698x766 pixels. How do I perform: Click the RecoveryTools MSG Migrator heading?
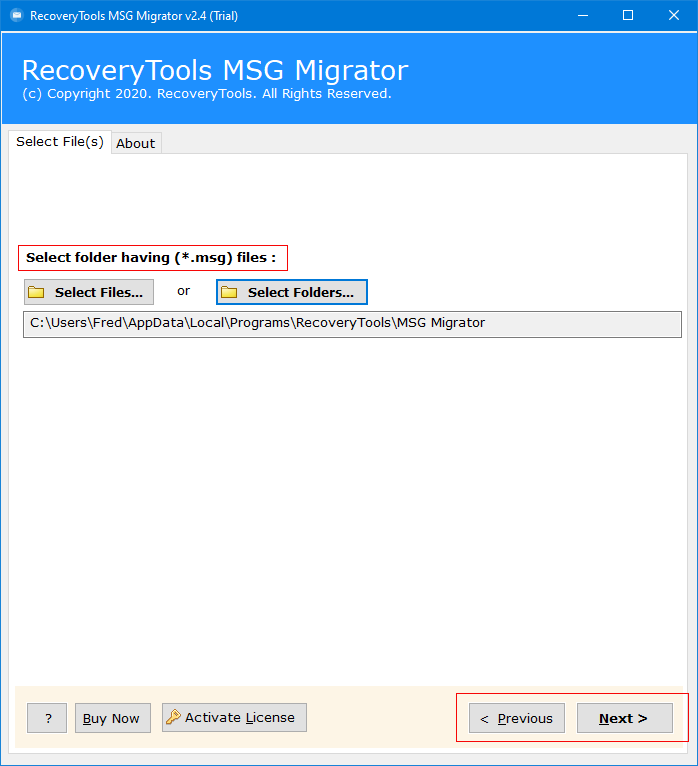[x=215, y=70]
